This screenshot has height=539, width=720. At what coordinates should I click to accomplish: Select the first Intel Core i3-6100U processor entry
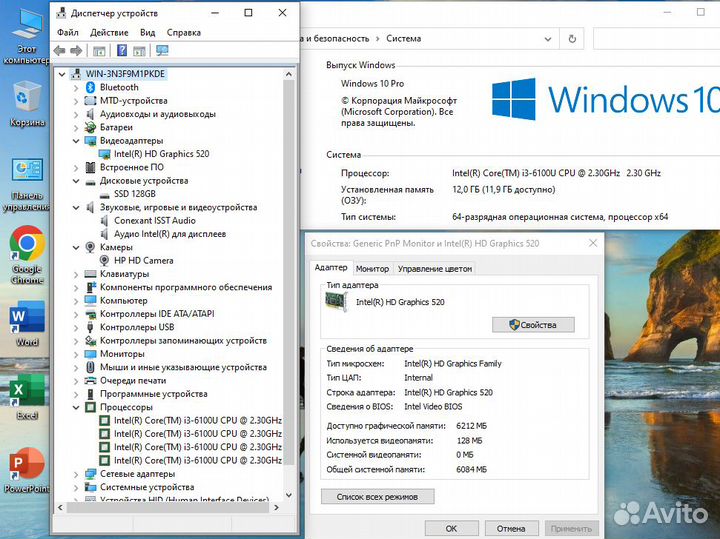pos(197,421)
